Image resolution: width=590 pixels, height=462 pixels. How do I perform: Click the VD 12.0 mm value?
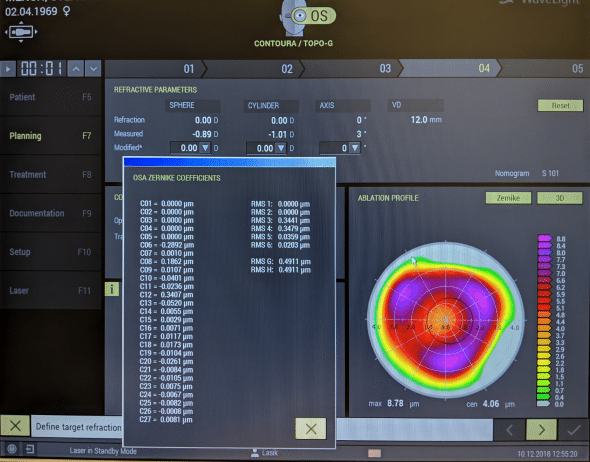[426, 120]
